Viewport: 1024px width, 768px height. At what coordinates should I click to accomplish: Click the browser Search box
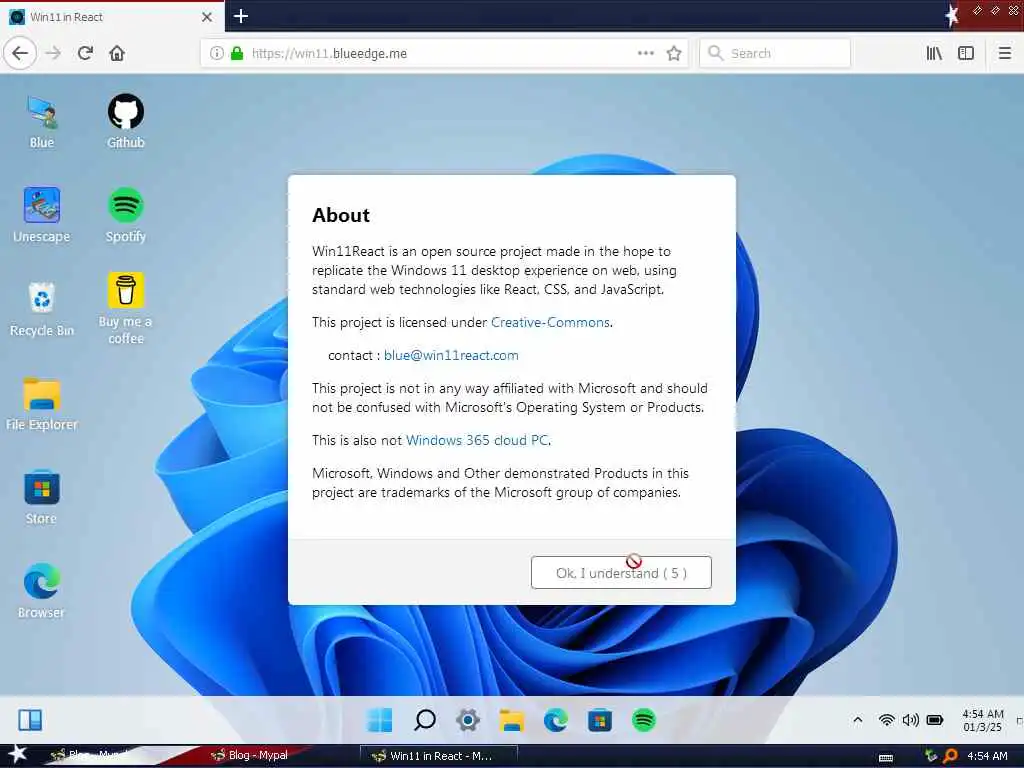775,53
